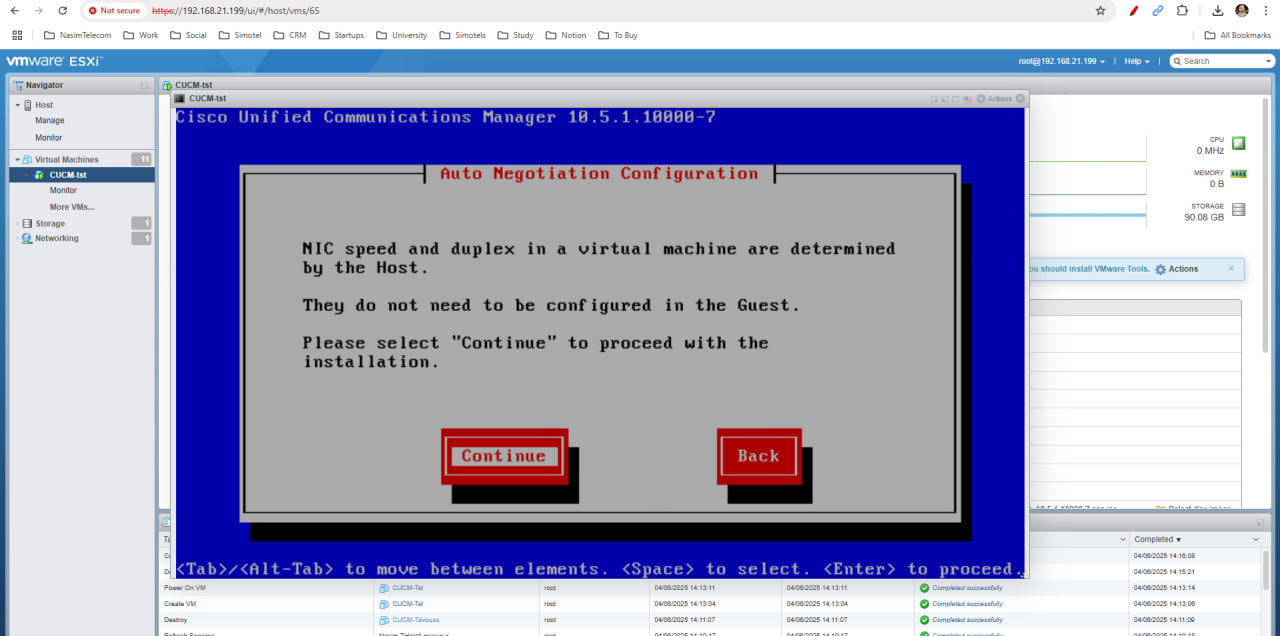
Task: Select Continue in the installer console
Action: [x=504, y=456]
